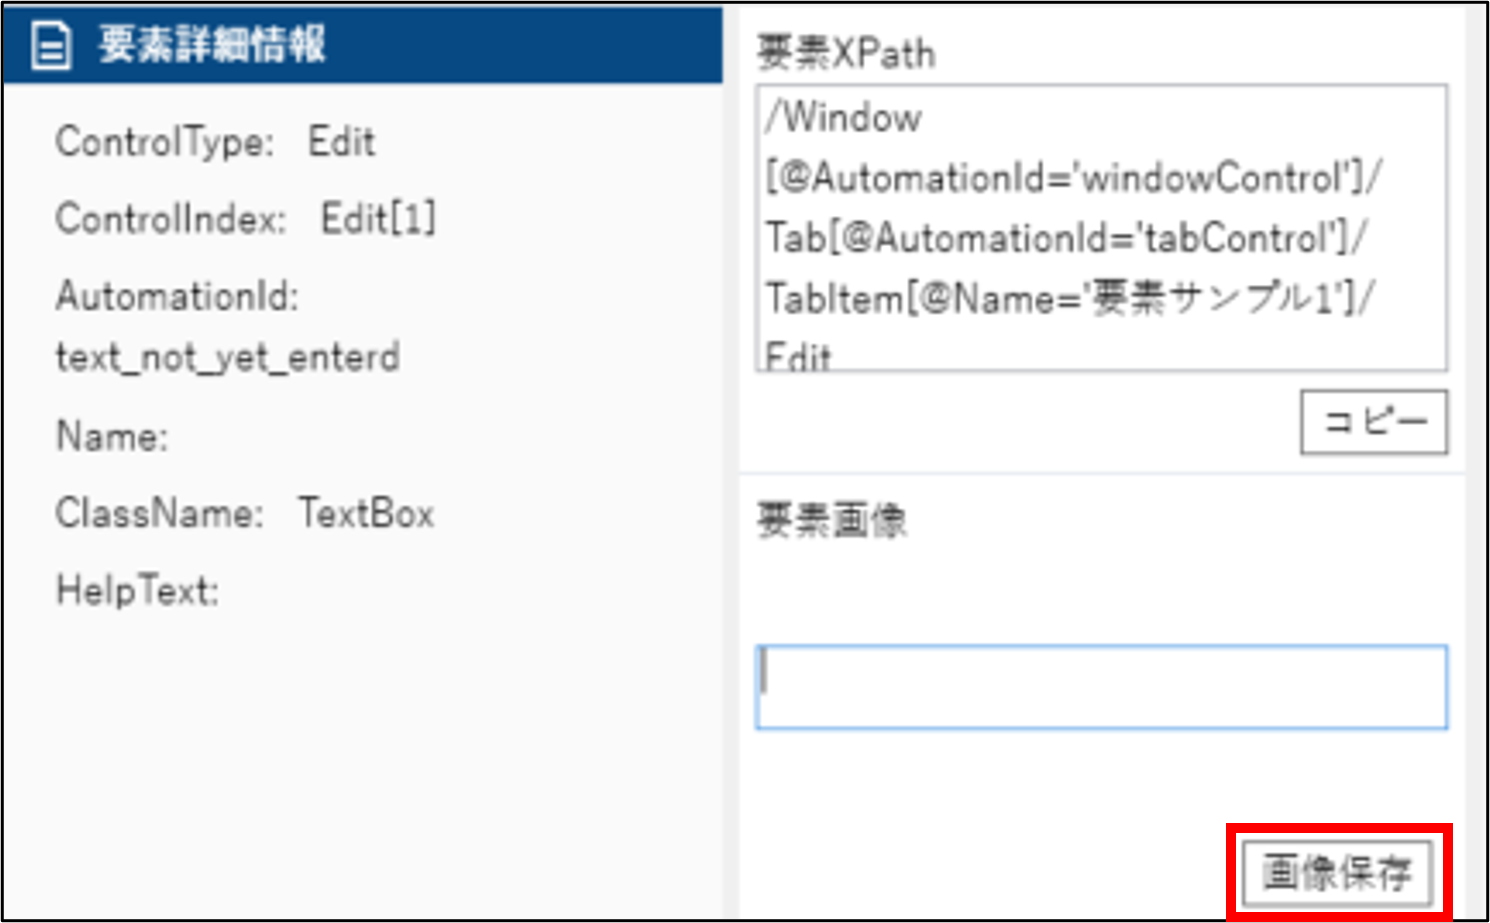Click the AutomationId value text_not_yet_enterd
This screenshot has width=1490, height=923.
pyautogui.click(x=228, y=357)
